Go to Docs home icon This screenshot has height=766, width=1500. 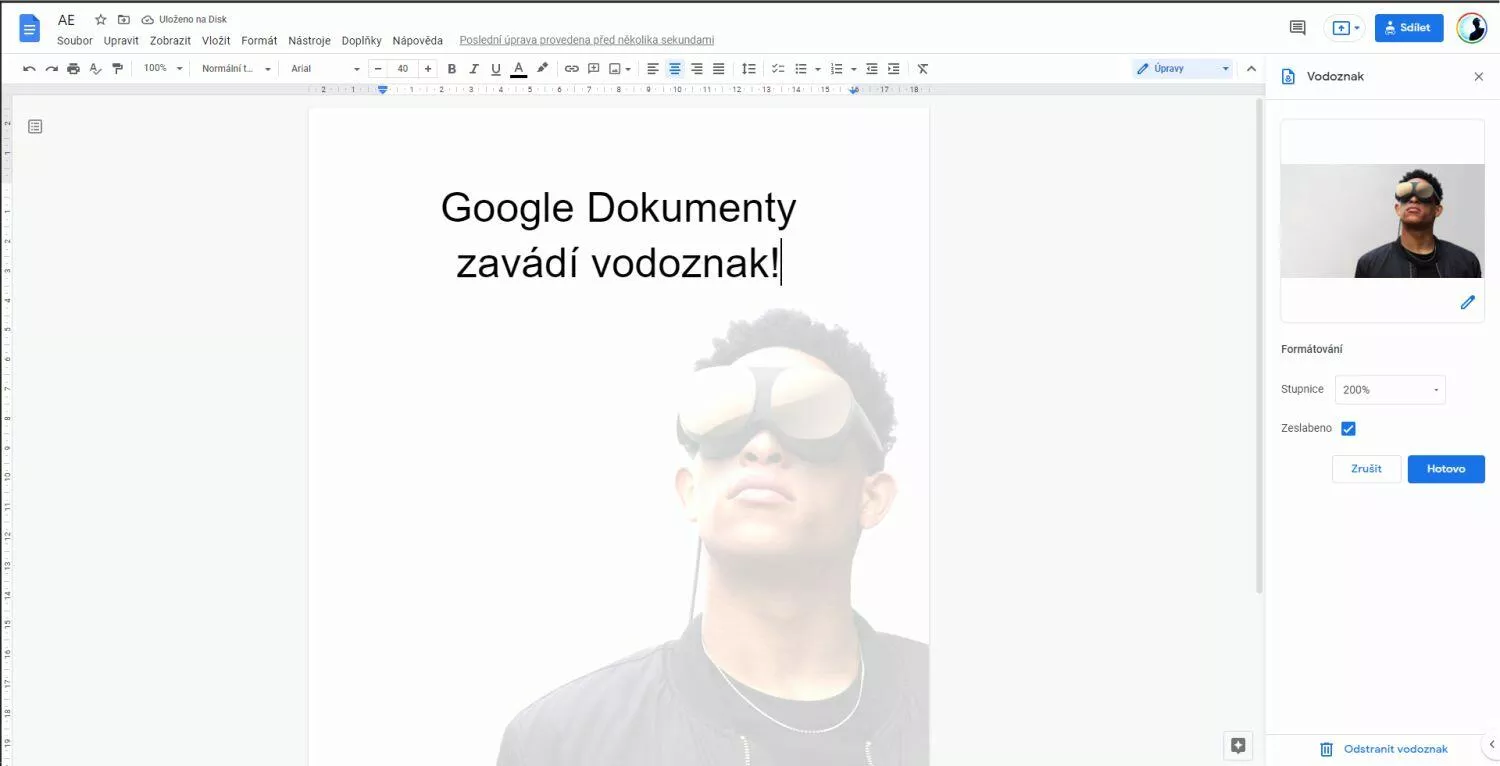pos(30,28)
